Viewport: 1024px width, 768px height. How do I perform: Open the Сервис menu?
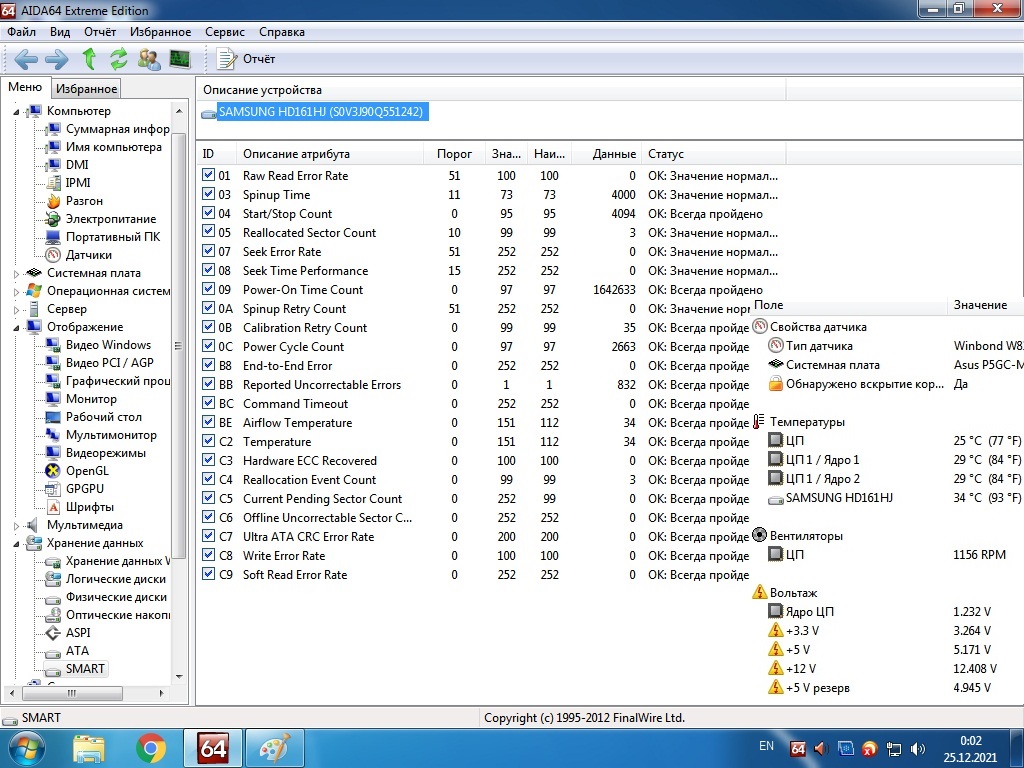(224, 32)
